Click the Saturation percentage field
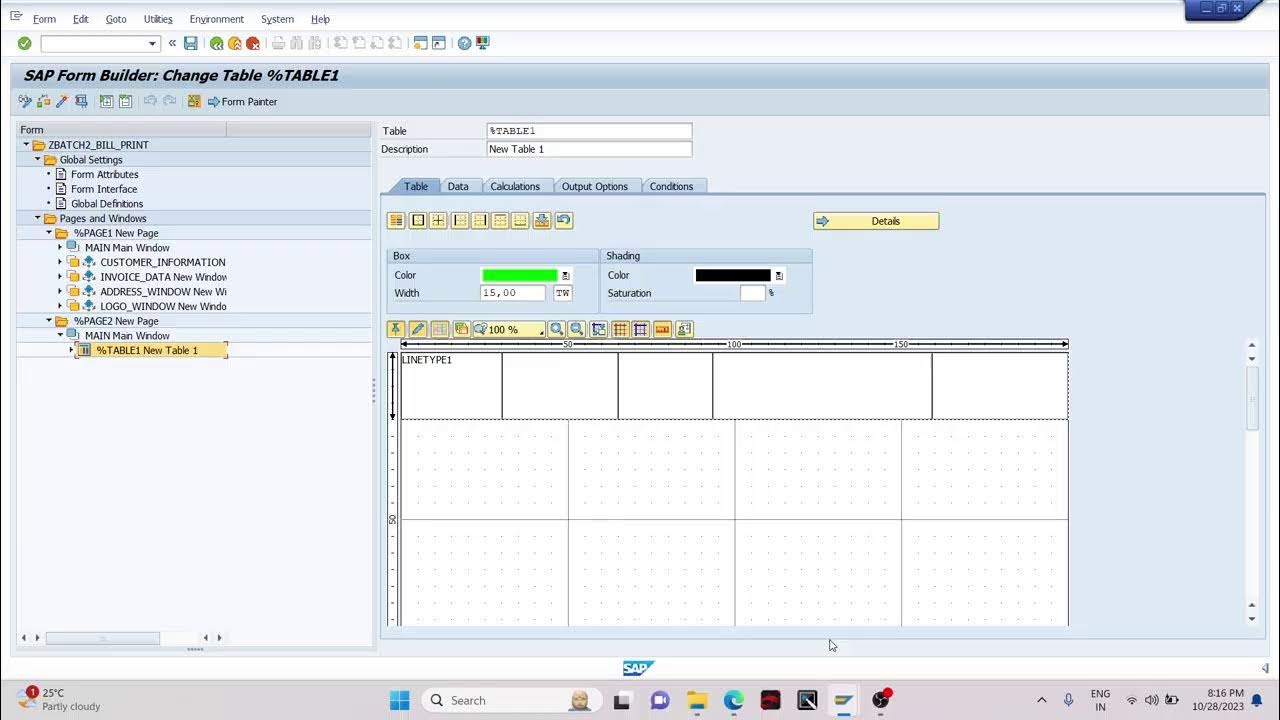1280x720 pixels. [x=752, y=293]
